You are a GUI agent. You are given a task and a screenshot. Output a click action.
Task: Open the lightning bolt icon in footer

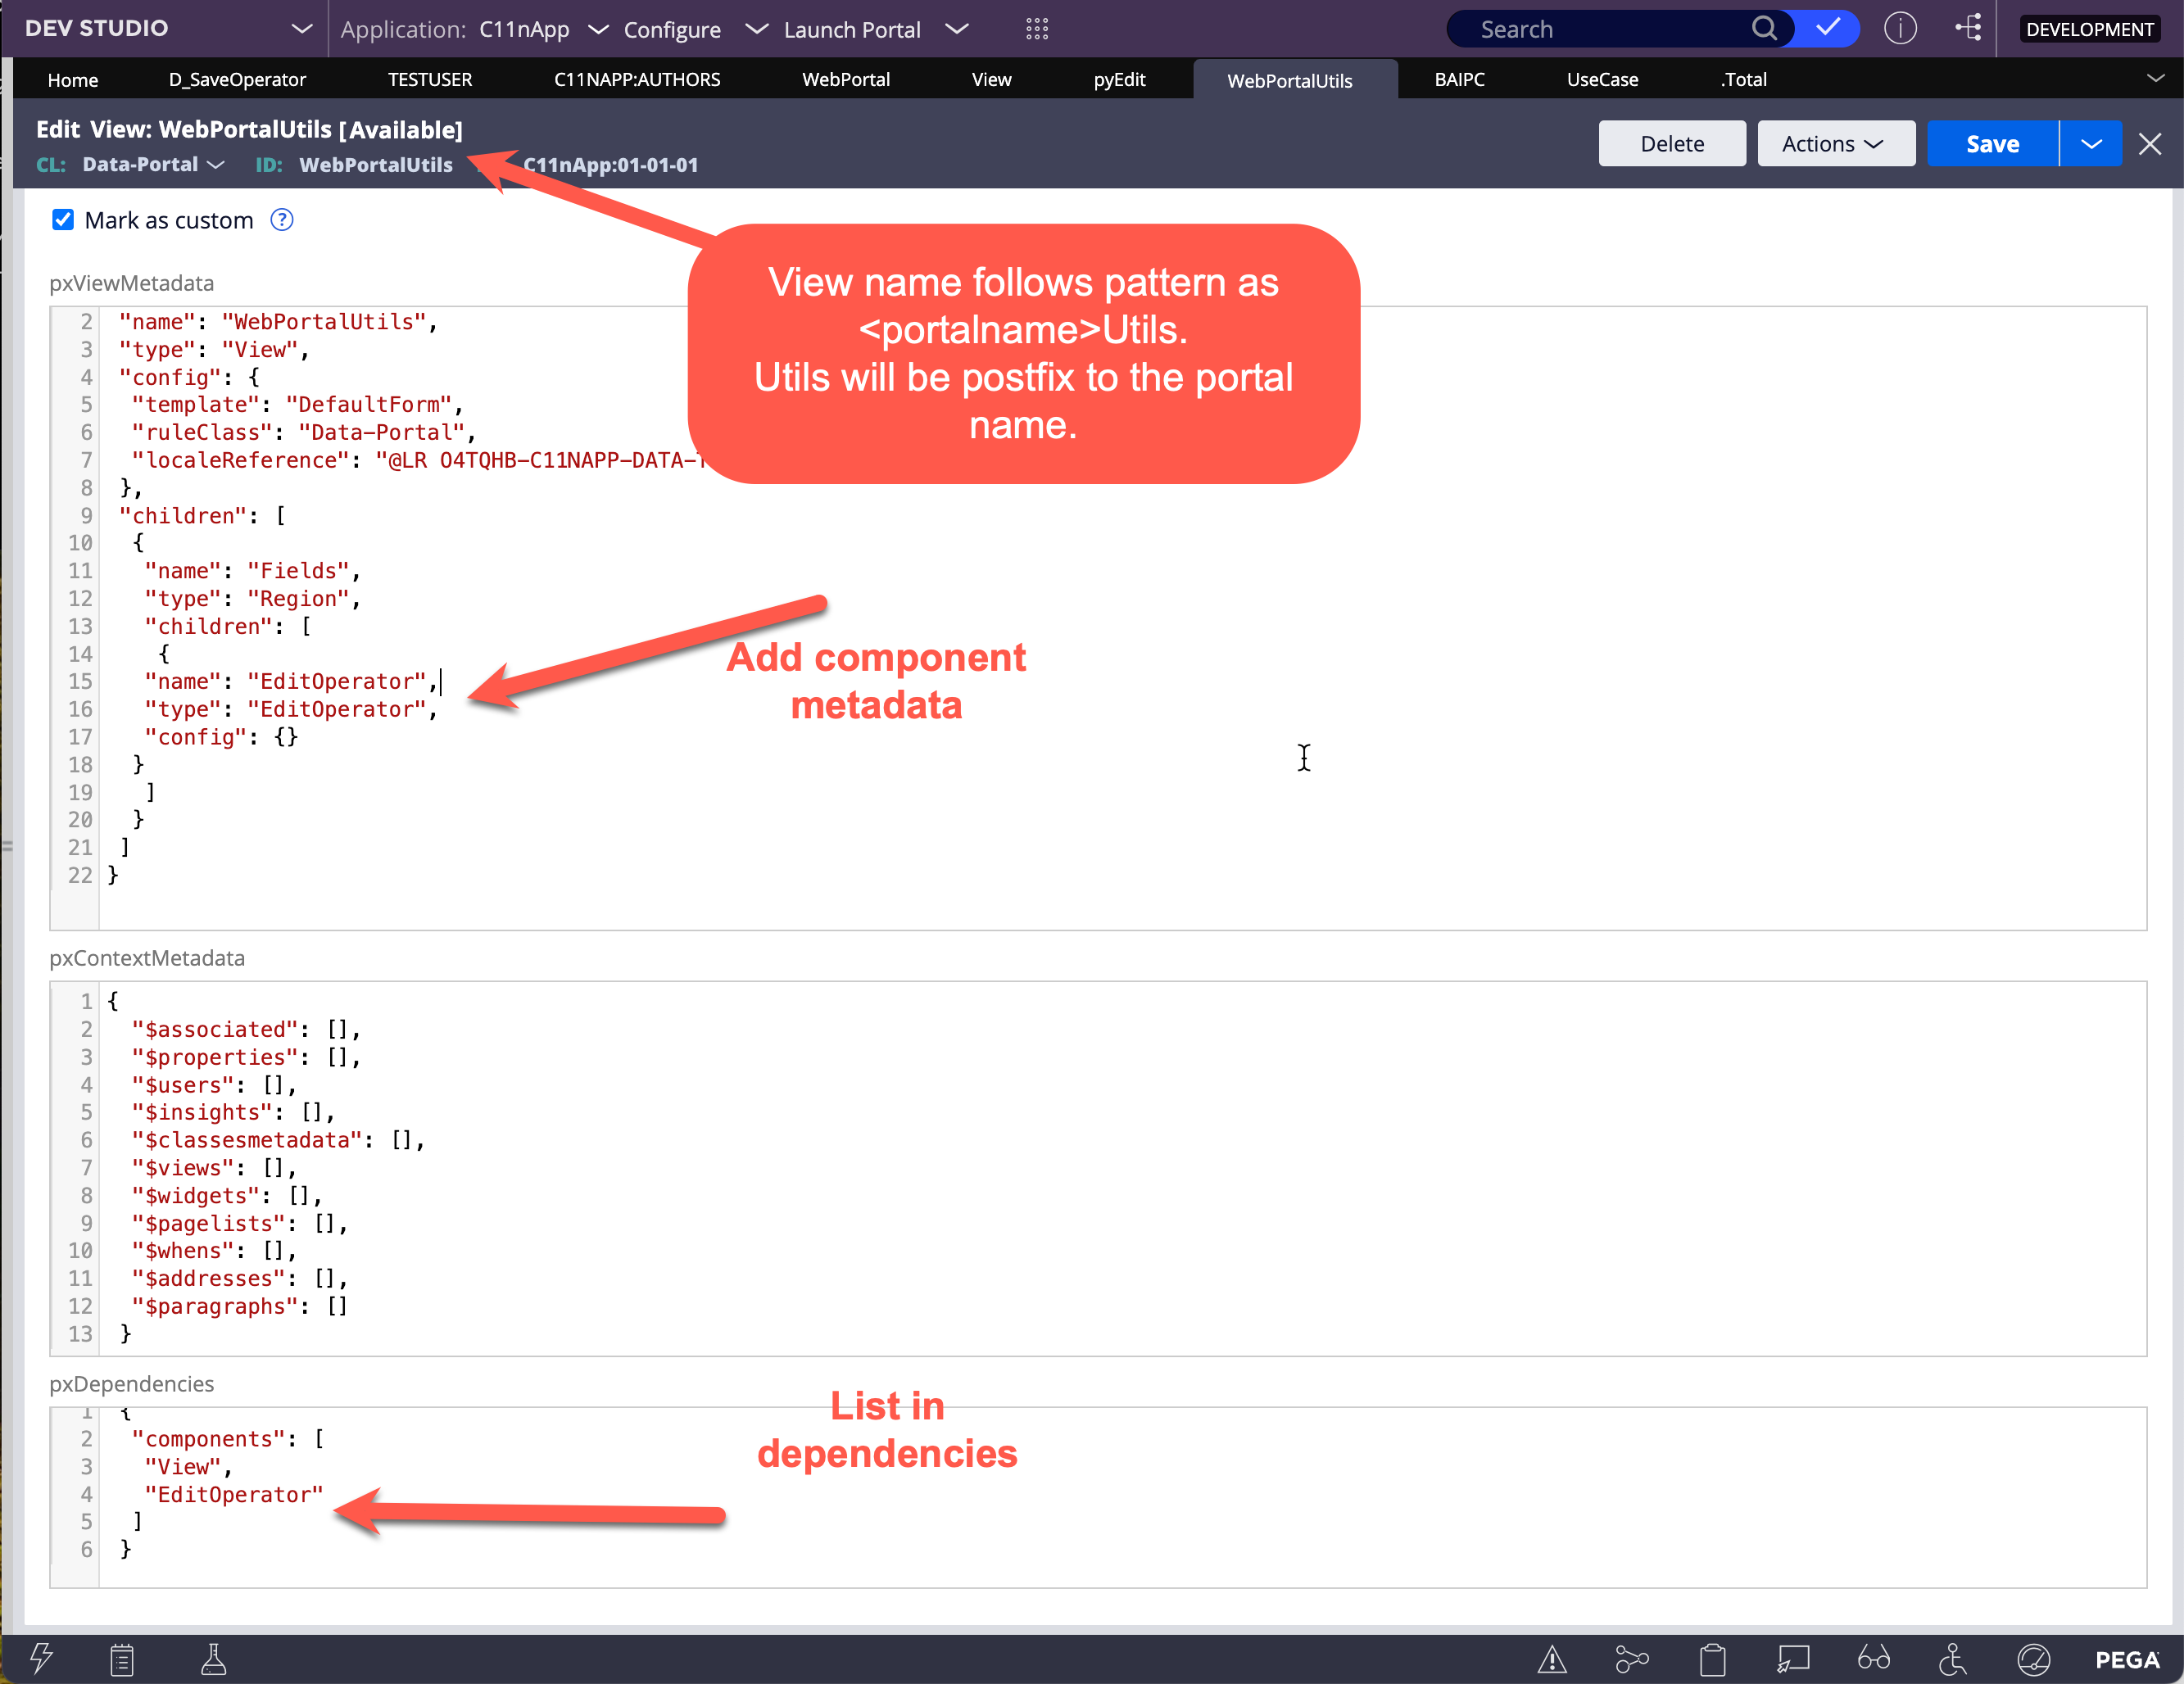click(x=40, y=1659)
